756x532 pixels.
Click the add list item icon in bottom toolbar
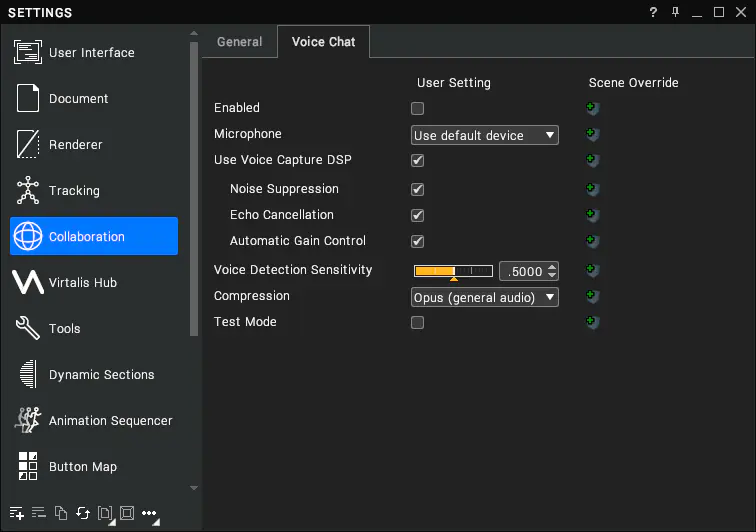pos(16,513)
